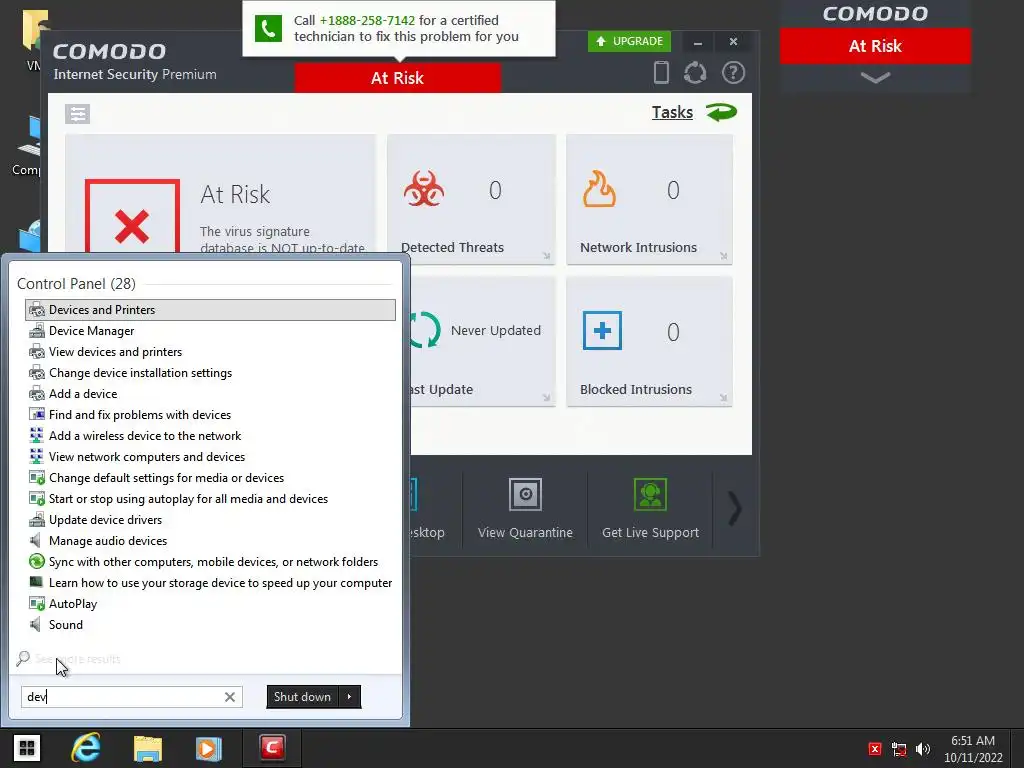This screenshot has width=1024, height=768.
Task: Open the Comodo settings list icon
Action: (78, 114)
